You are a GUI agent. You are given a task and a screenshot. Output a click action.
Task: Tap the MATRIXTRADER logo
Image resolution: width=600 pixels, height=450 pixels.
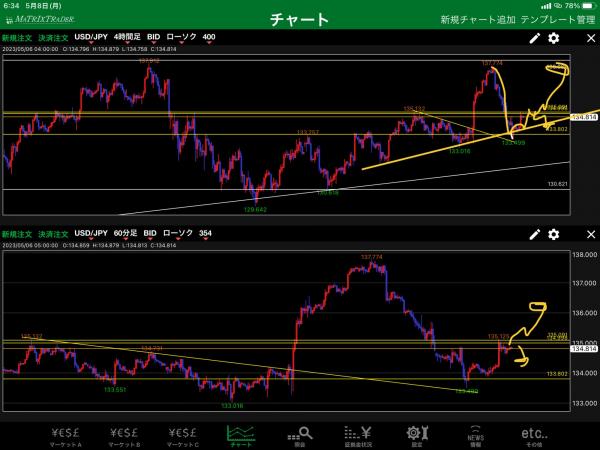(x=41, y=19)
